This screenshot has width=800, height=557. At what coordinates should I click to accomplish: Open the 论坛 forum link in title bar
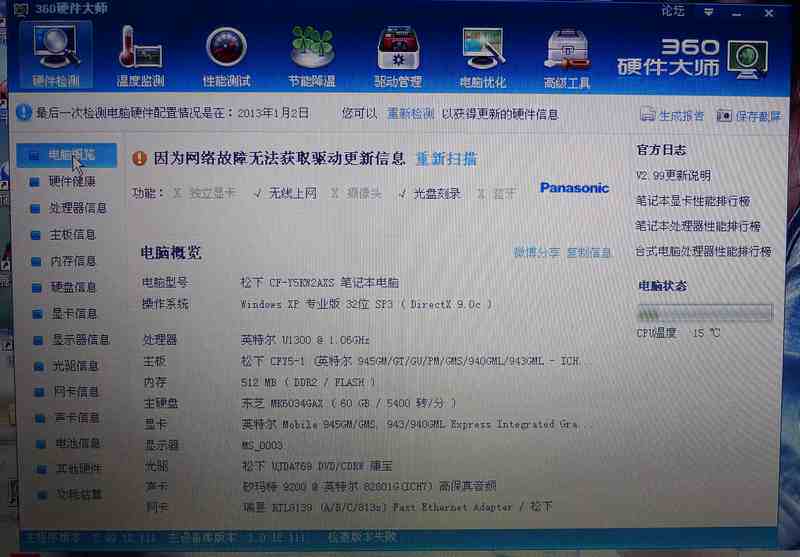coord(673,12)
